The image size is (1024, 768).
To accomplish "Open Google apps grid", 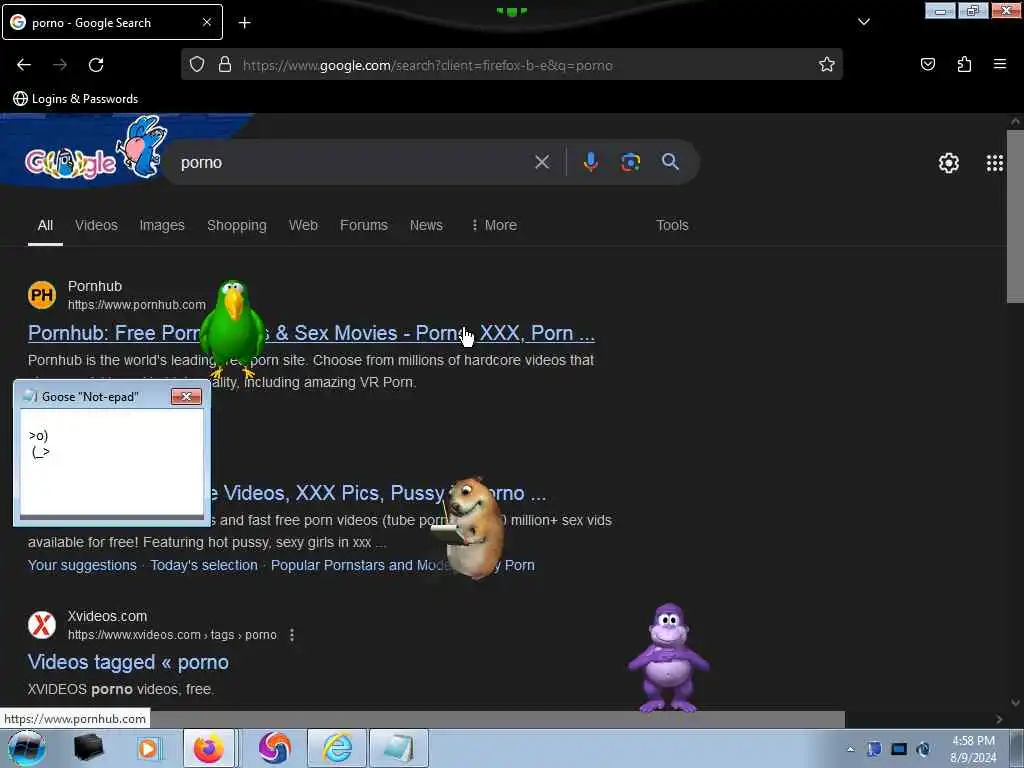I will pyautogui.click(x=995, y=163).
